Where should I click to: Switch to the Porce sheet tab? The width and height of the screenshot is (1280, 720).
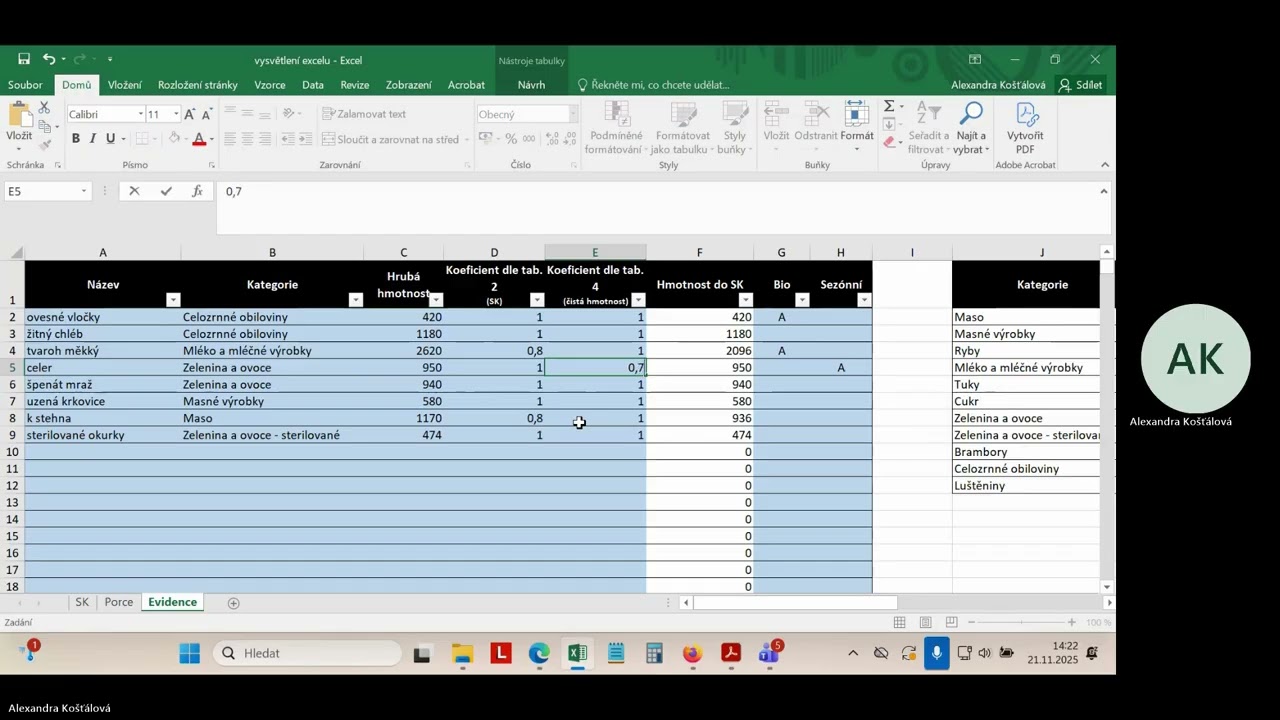(119, 602)
